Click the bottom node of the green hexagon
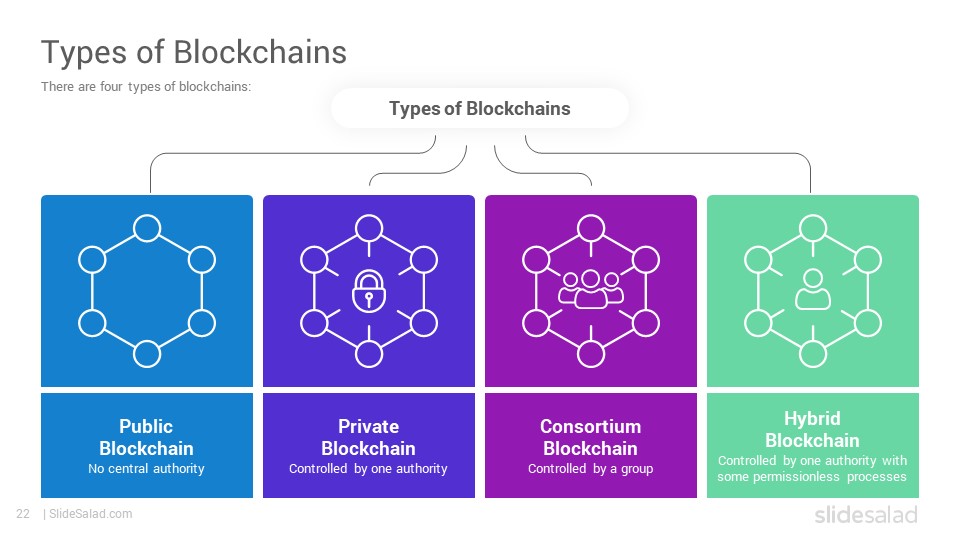This screenshot has height=540, width=960. [x=812, y=354]
